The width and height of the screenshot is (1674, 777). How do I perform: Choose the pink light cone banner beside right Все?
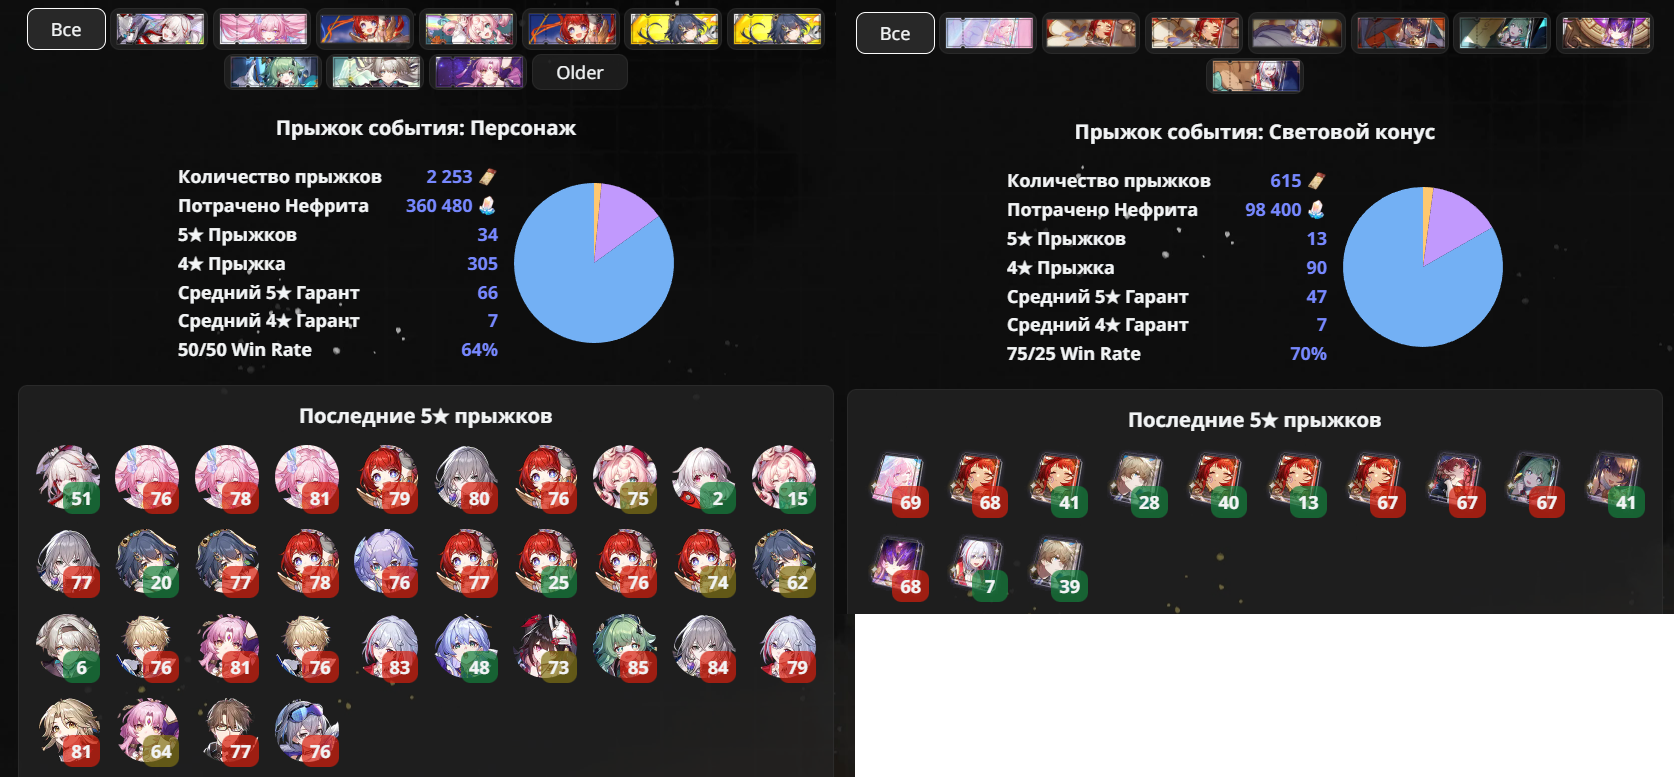point(989,33)
